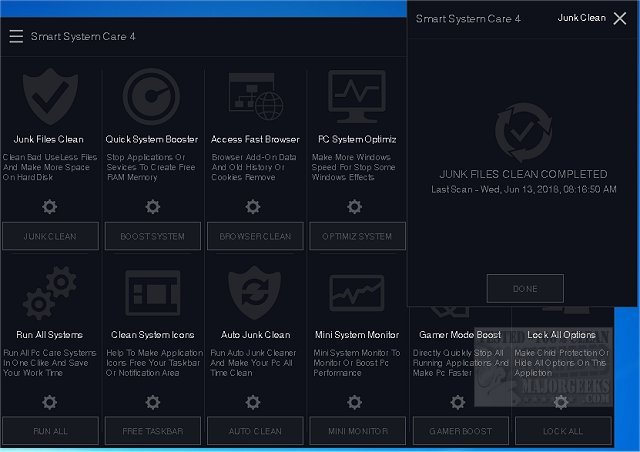The height and width of the screenshot is (452, 640).
Task: Click the BOOST SYSTEM button
Action: 153,236
